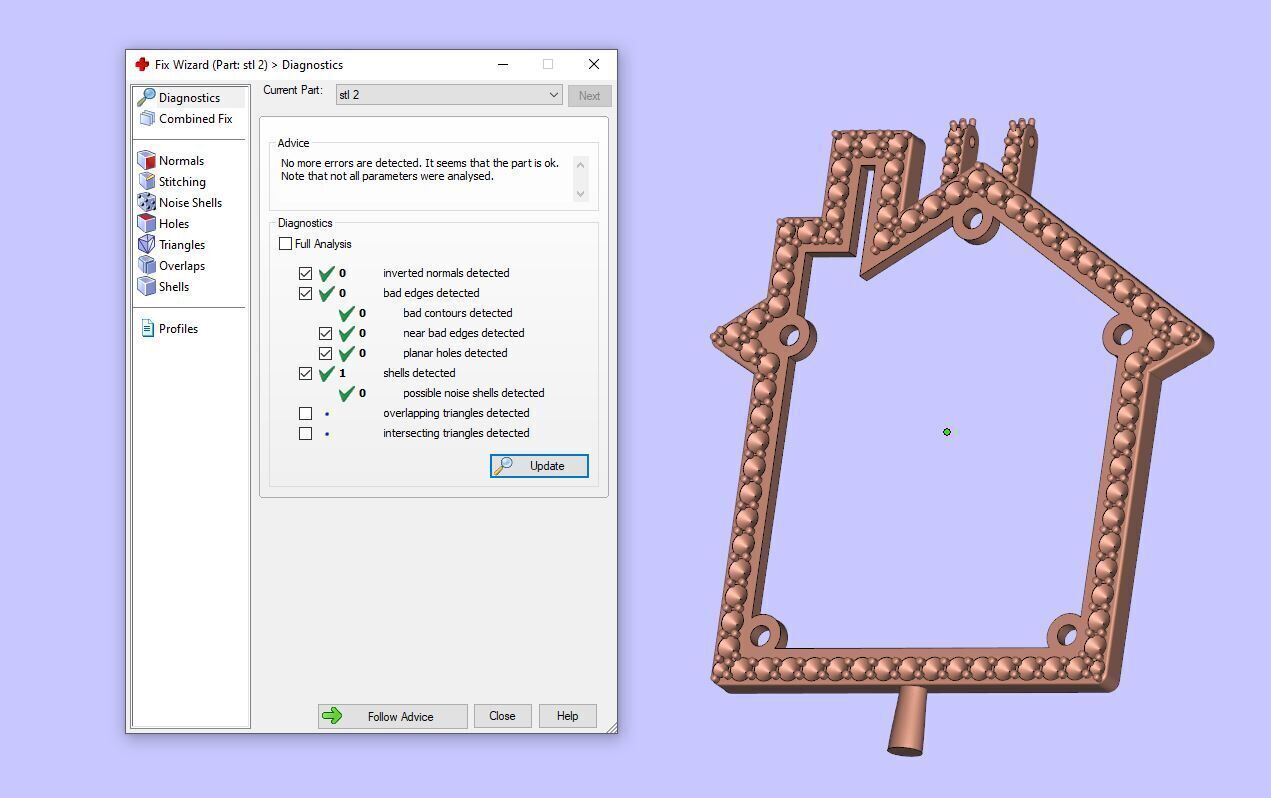
Task: Click the Next button
Action: (589, 96)
